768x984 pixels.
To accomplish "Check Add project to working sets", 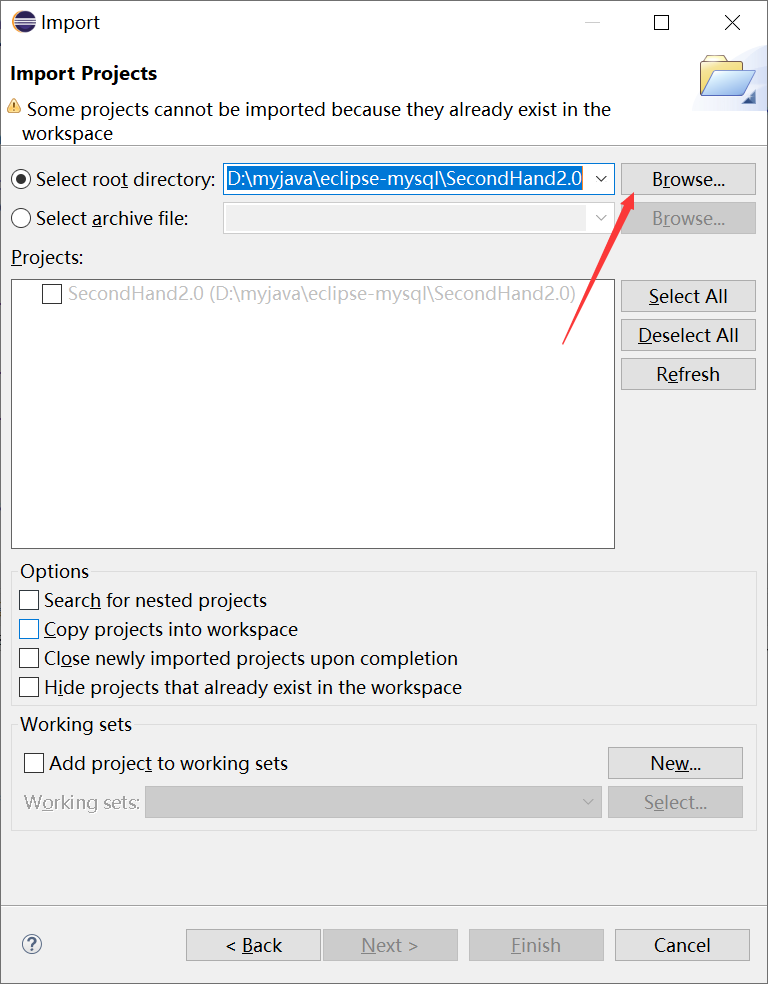I will coord(34,763).
